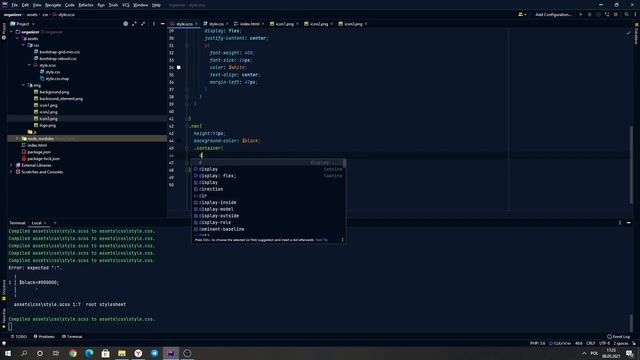Image resolution: width=640 pixels, height=360 pixels.
Task: Open the user account icon dropdown
Action: tap(522, 15)
